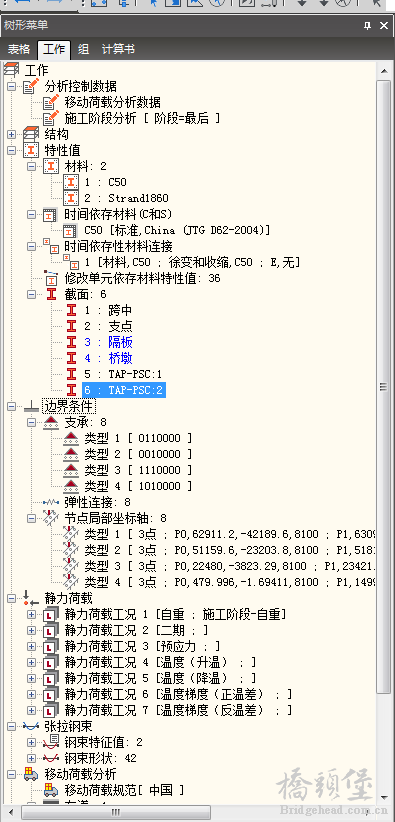Click the 施工阶段分析 pencil icon

point(51,117)
